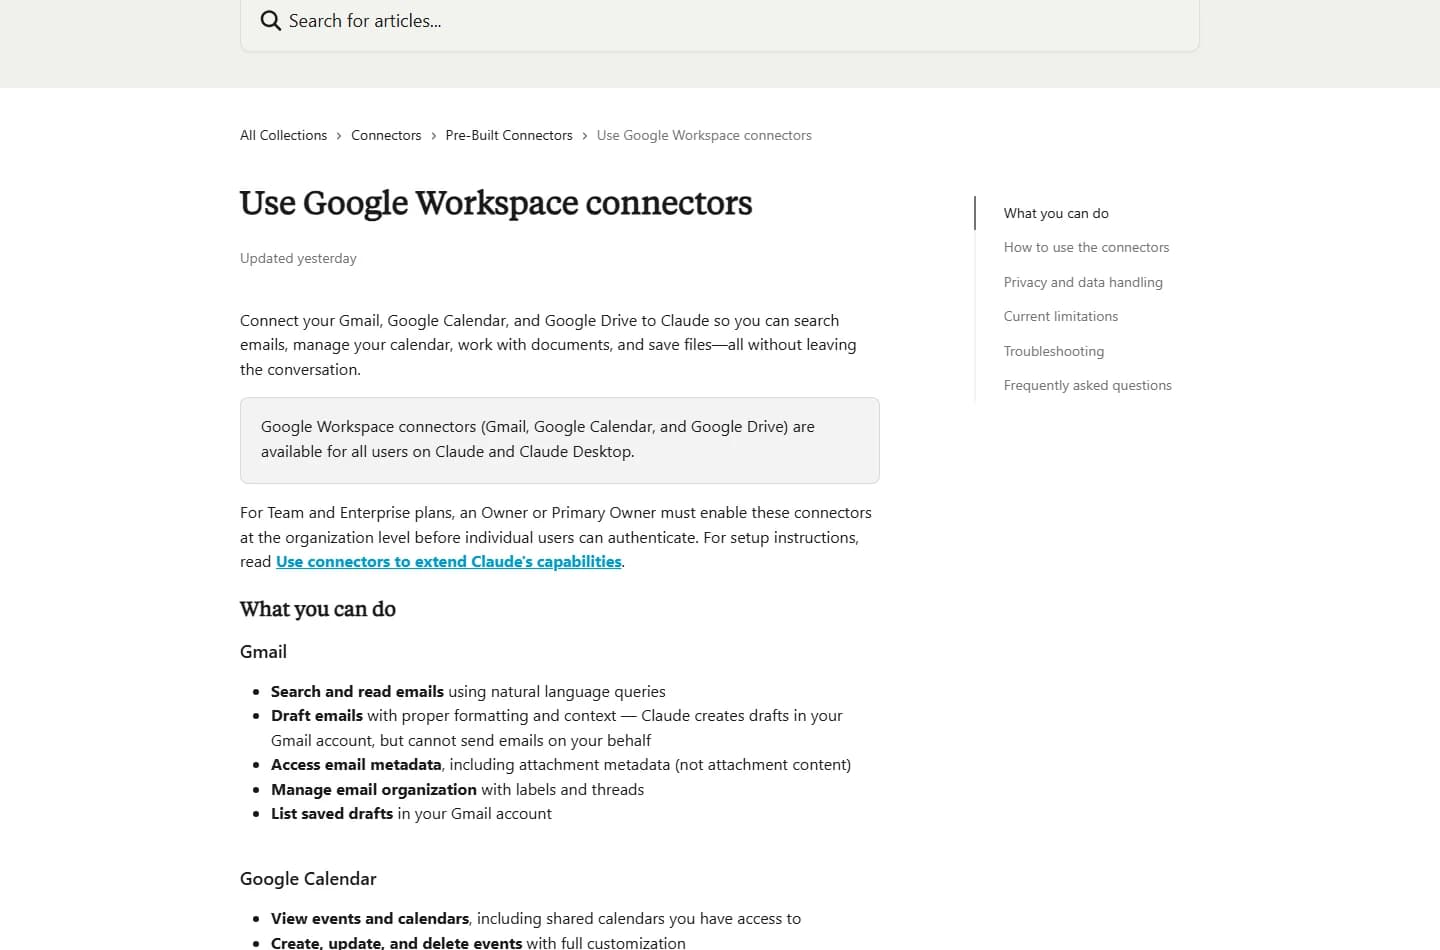Click the Updated yesterday text
Image resolution: width=1440 pixels, height=950 pixels.
coord(298,258)
